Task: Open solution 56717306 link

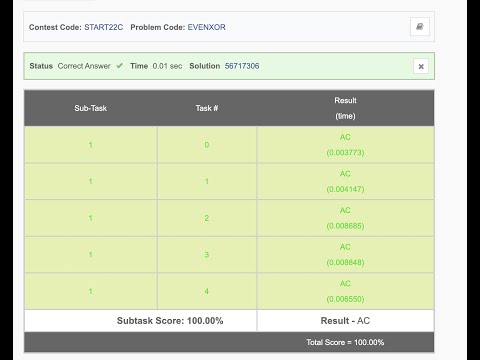Action: click(x=242, y=66)
